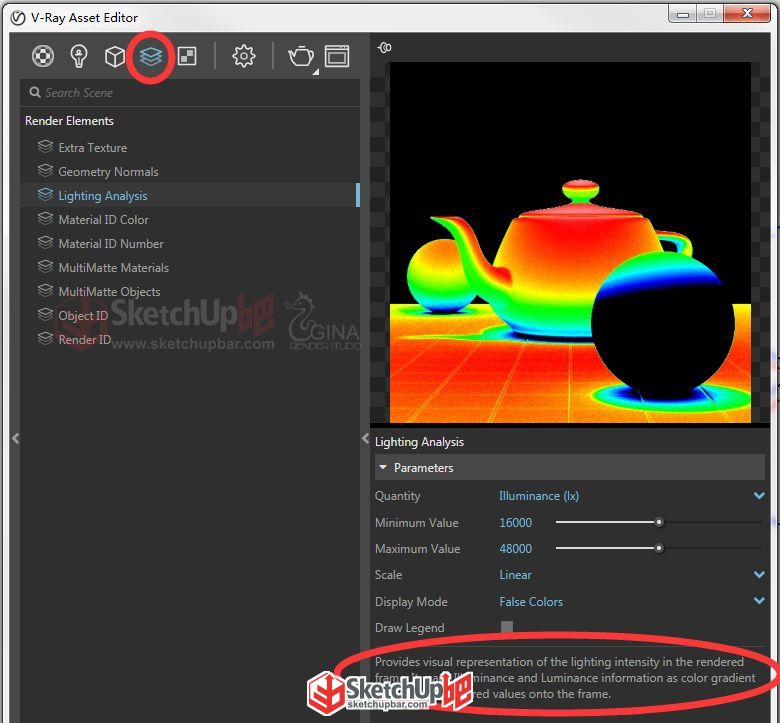Screen dimensions: 780x723
Task: Open render options arrow beside teapot
Action: click(x=315, y=72)
